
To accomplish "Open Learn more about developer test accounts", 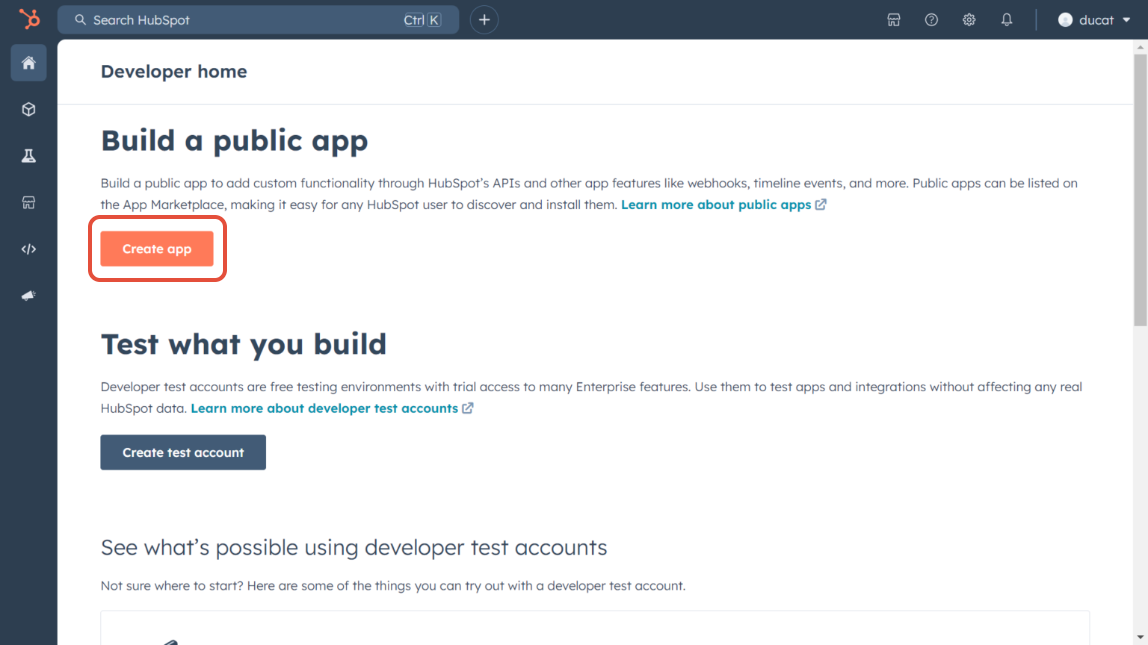I will [x=324, y=408].
